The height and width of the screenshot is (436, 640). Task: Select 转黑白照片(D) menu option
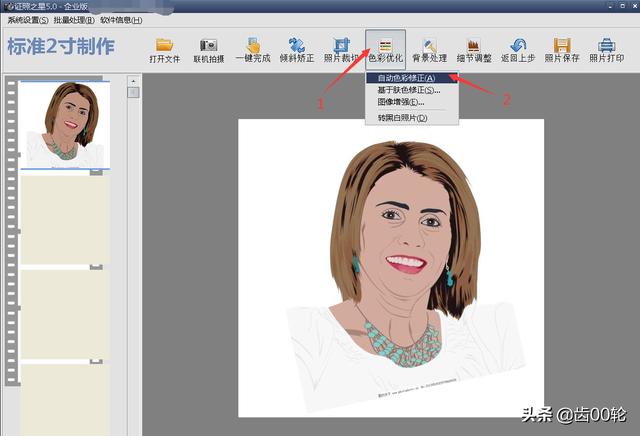(402, 118)
